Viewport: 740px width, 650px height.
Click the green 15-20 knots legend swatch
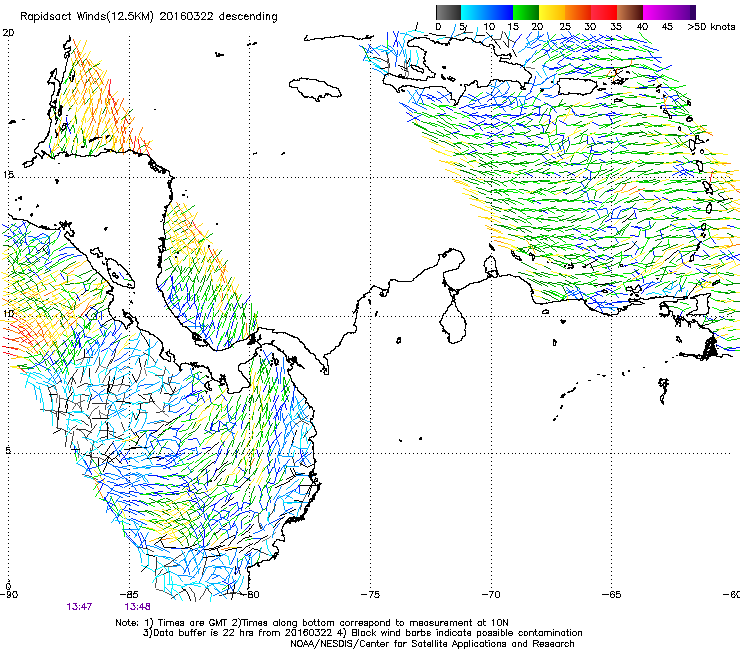tap(526, 12)
